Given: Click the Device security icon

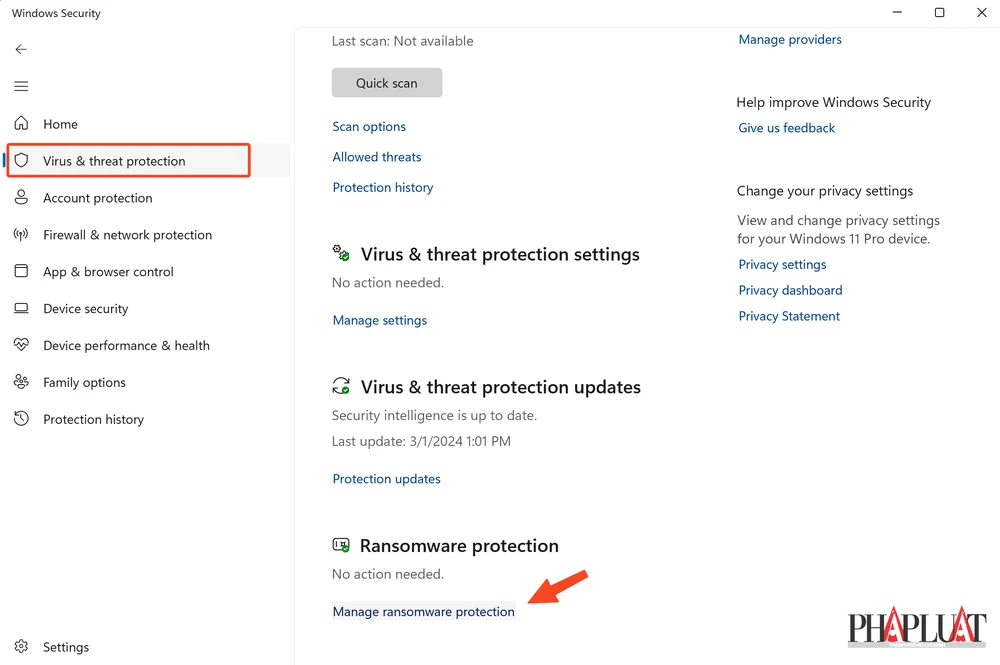Looking at the screenshot, I should click(x=21, y=309).
